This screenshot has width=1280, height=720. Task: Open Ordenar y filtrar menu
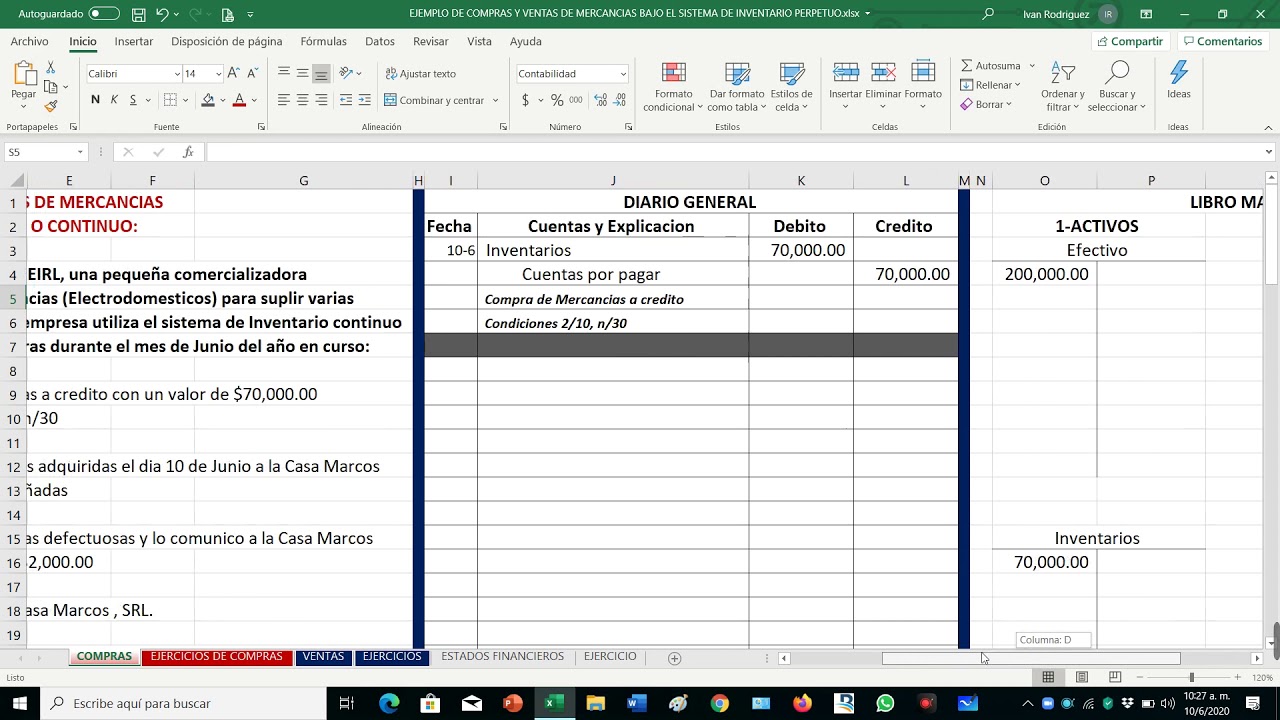[1062, 87]
